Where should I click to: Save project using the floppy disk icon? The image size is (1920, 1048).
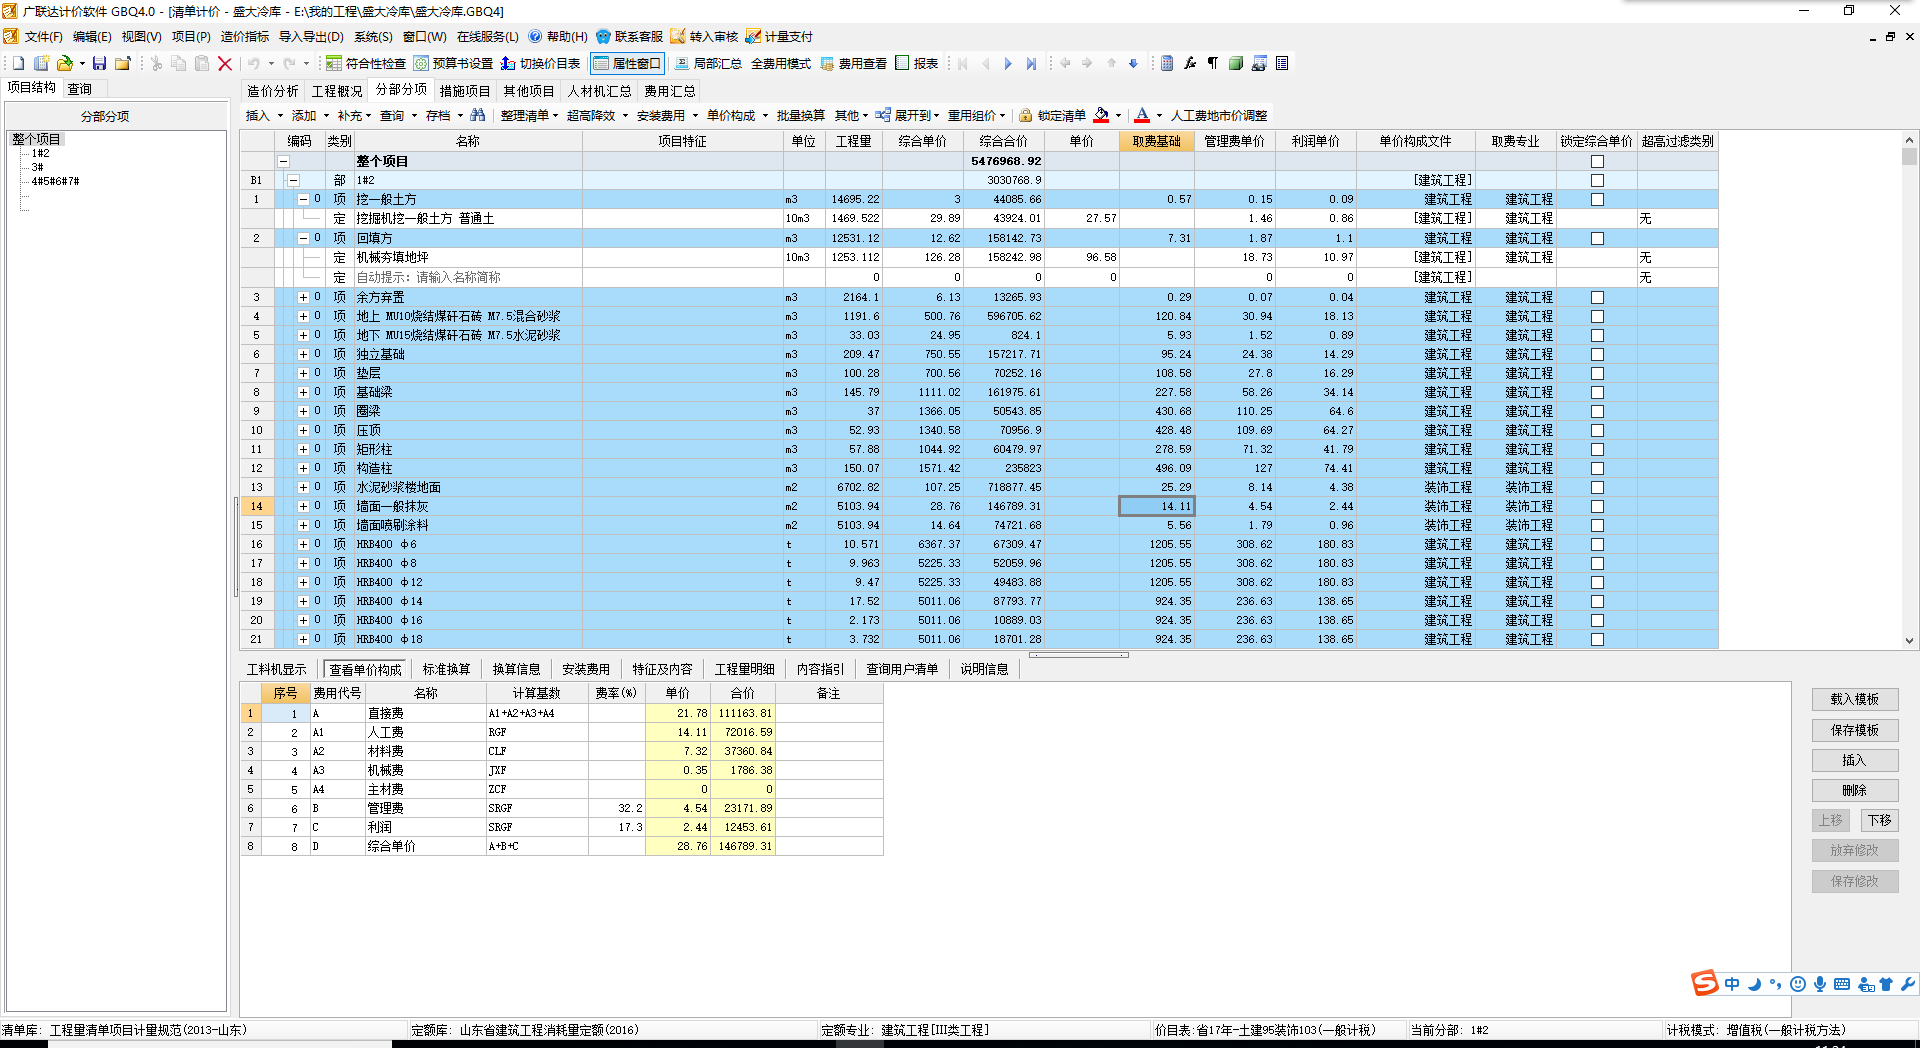tap(99, 63)
